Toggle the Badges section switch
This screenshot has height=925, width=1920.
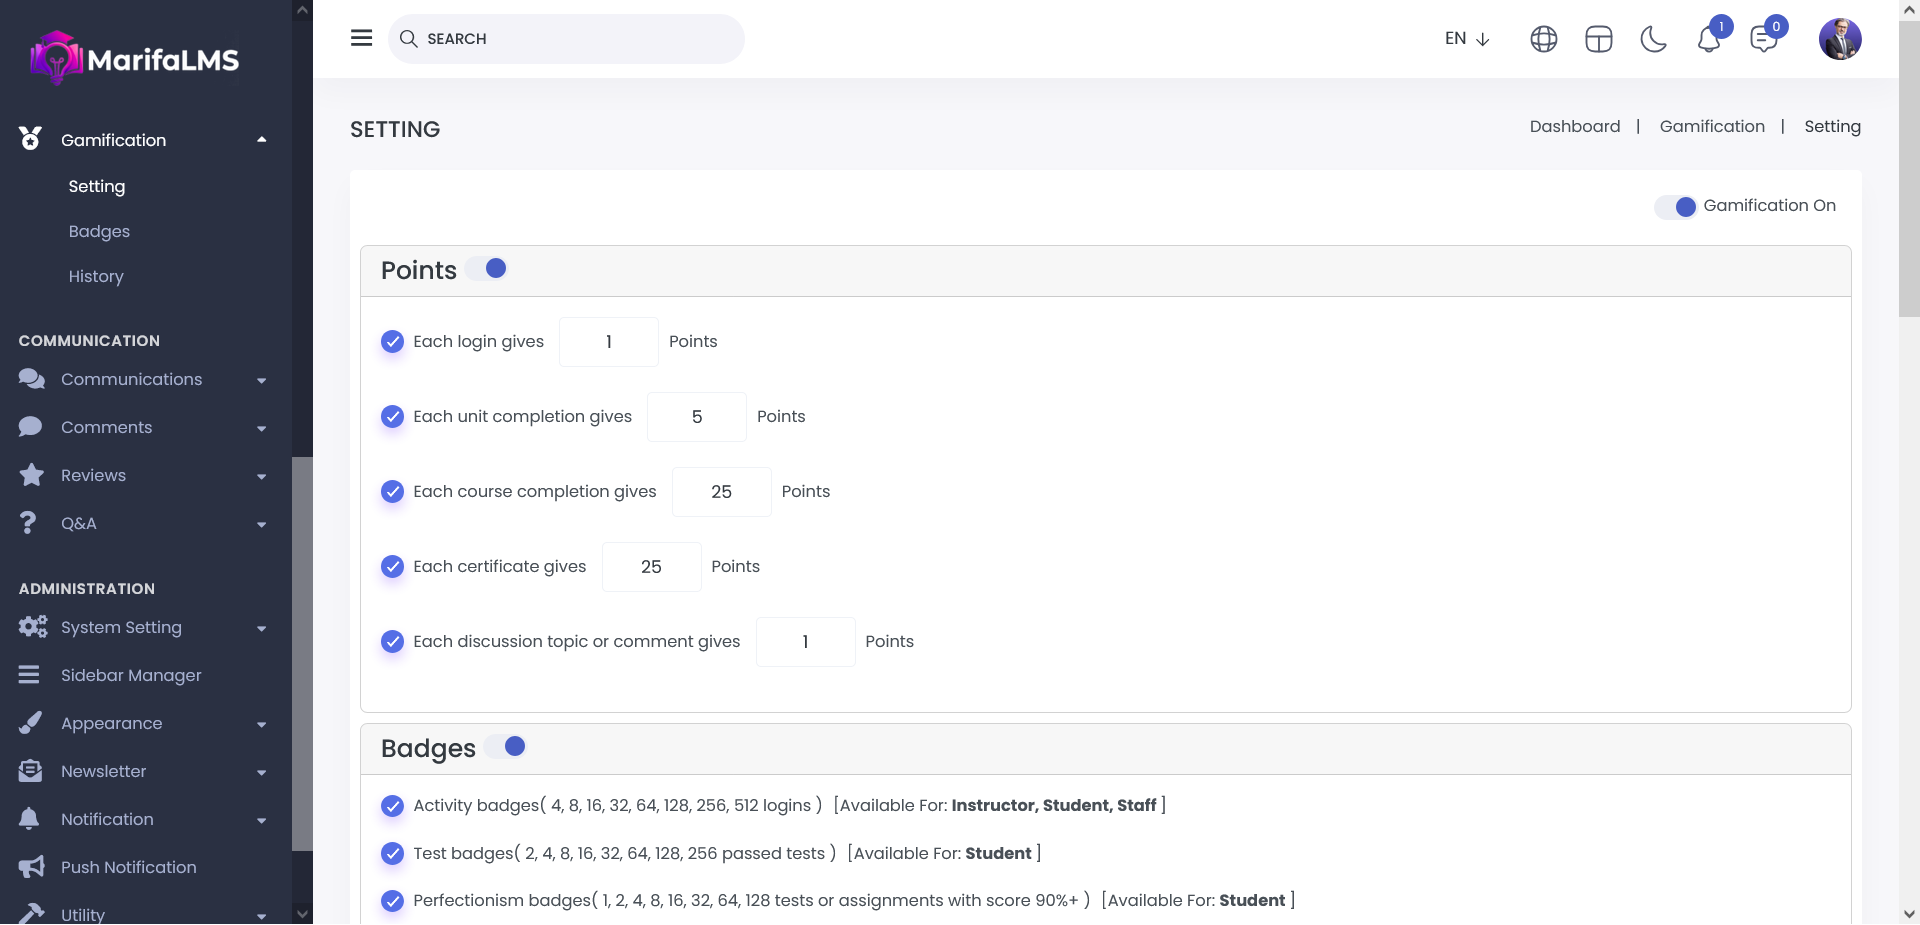coord(507,747)
